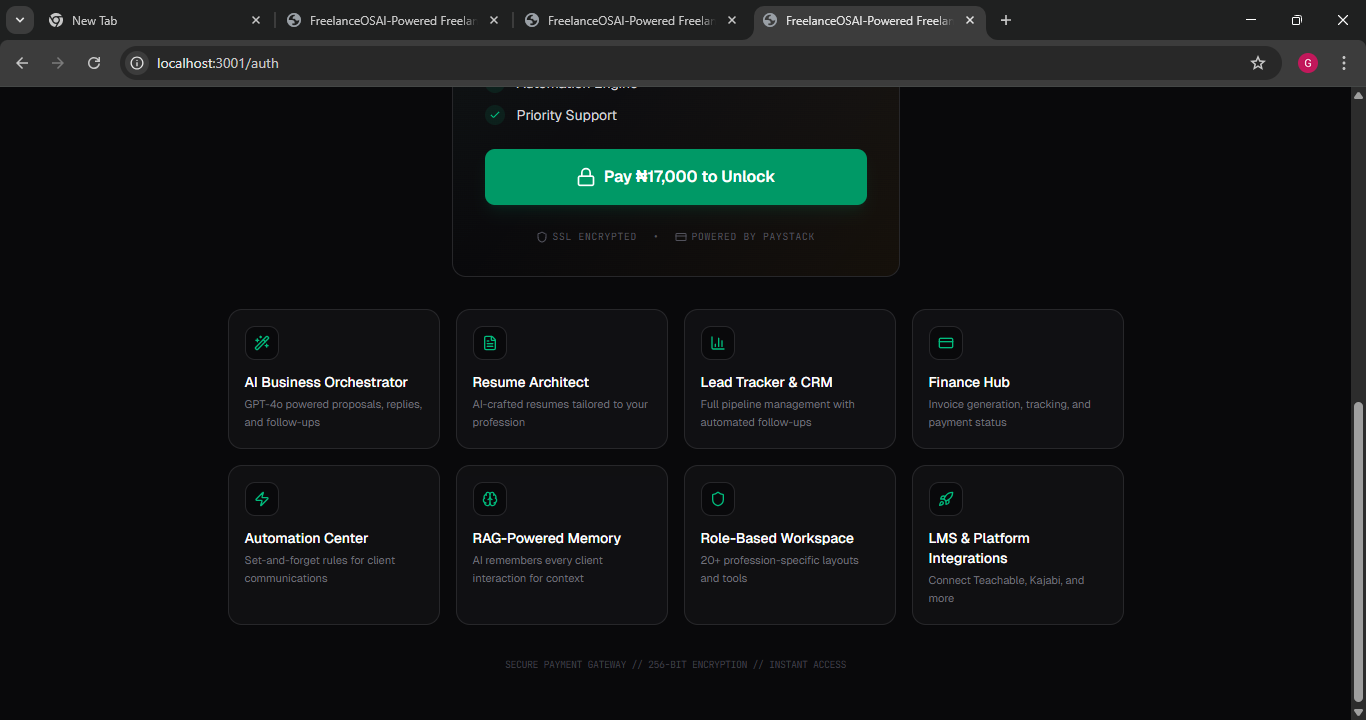
Task: Click the Lead Tracker & CRM title
Action: pyautogui.click(x=767, y=382)
